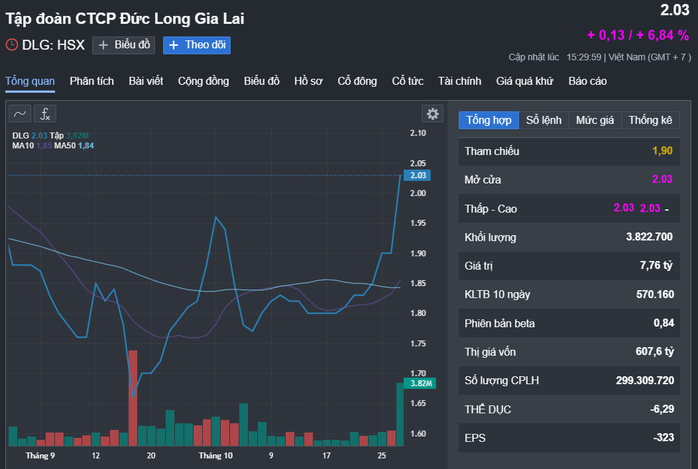Click the 2.03 price label on chart axis

tap(417, 175)
